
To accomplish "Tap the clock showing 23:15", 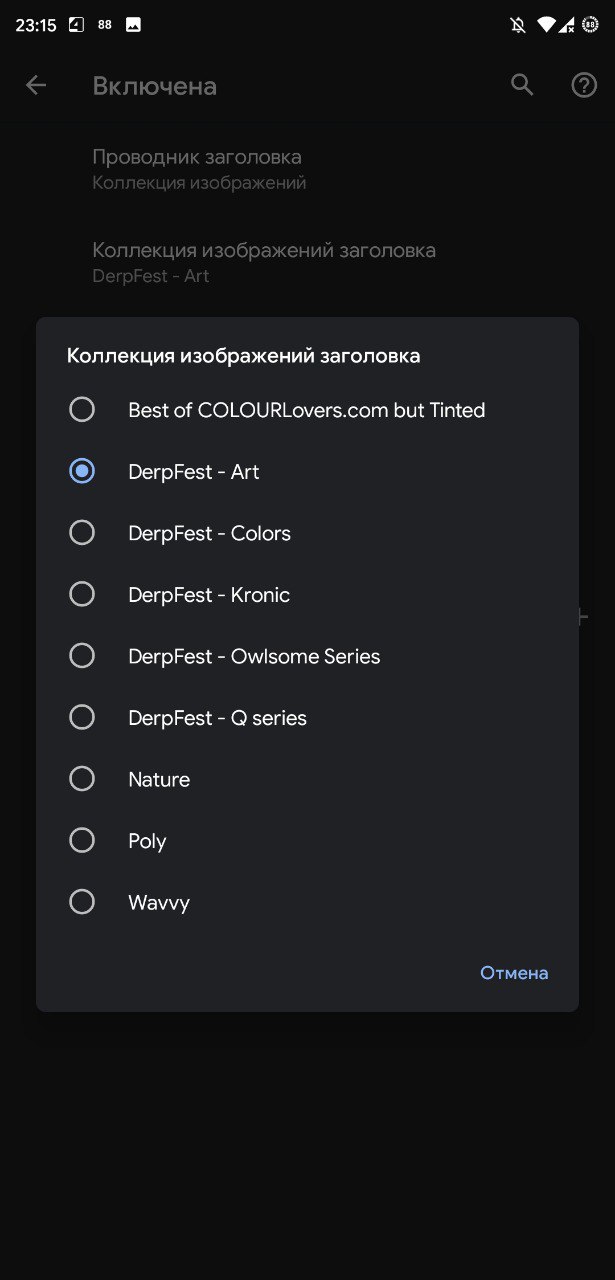I will coord(36,25).
